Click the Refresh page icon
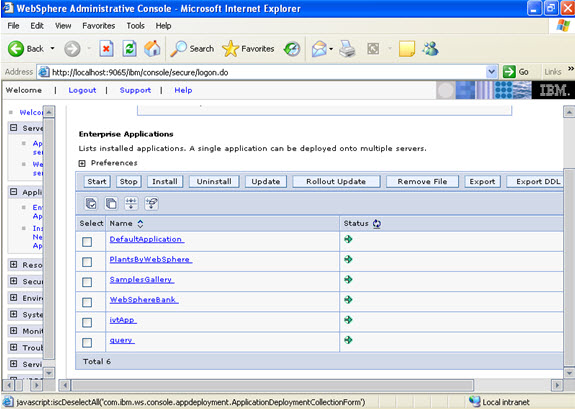Viewport: 575px width, 409px height. [x=129, y=48]
